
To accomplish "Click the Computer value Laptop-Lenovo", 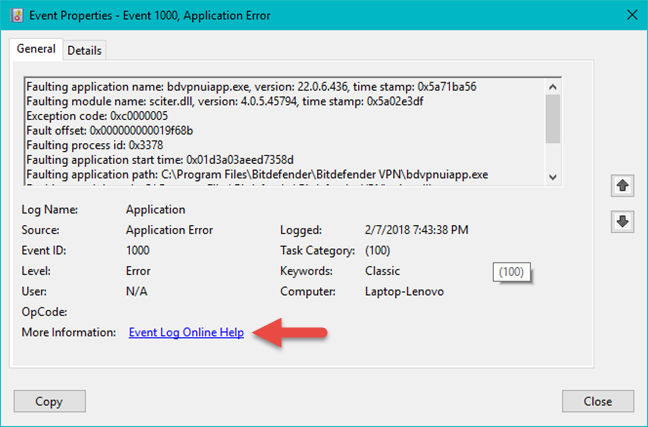I will [x=404, y=291].
